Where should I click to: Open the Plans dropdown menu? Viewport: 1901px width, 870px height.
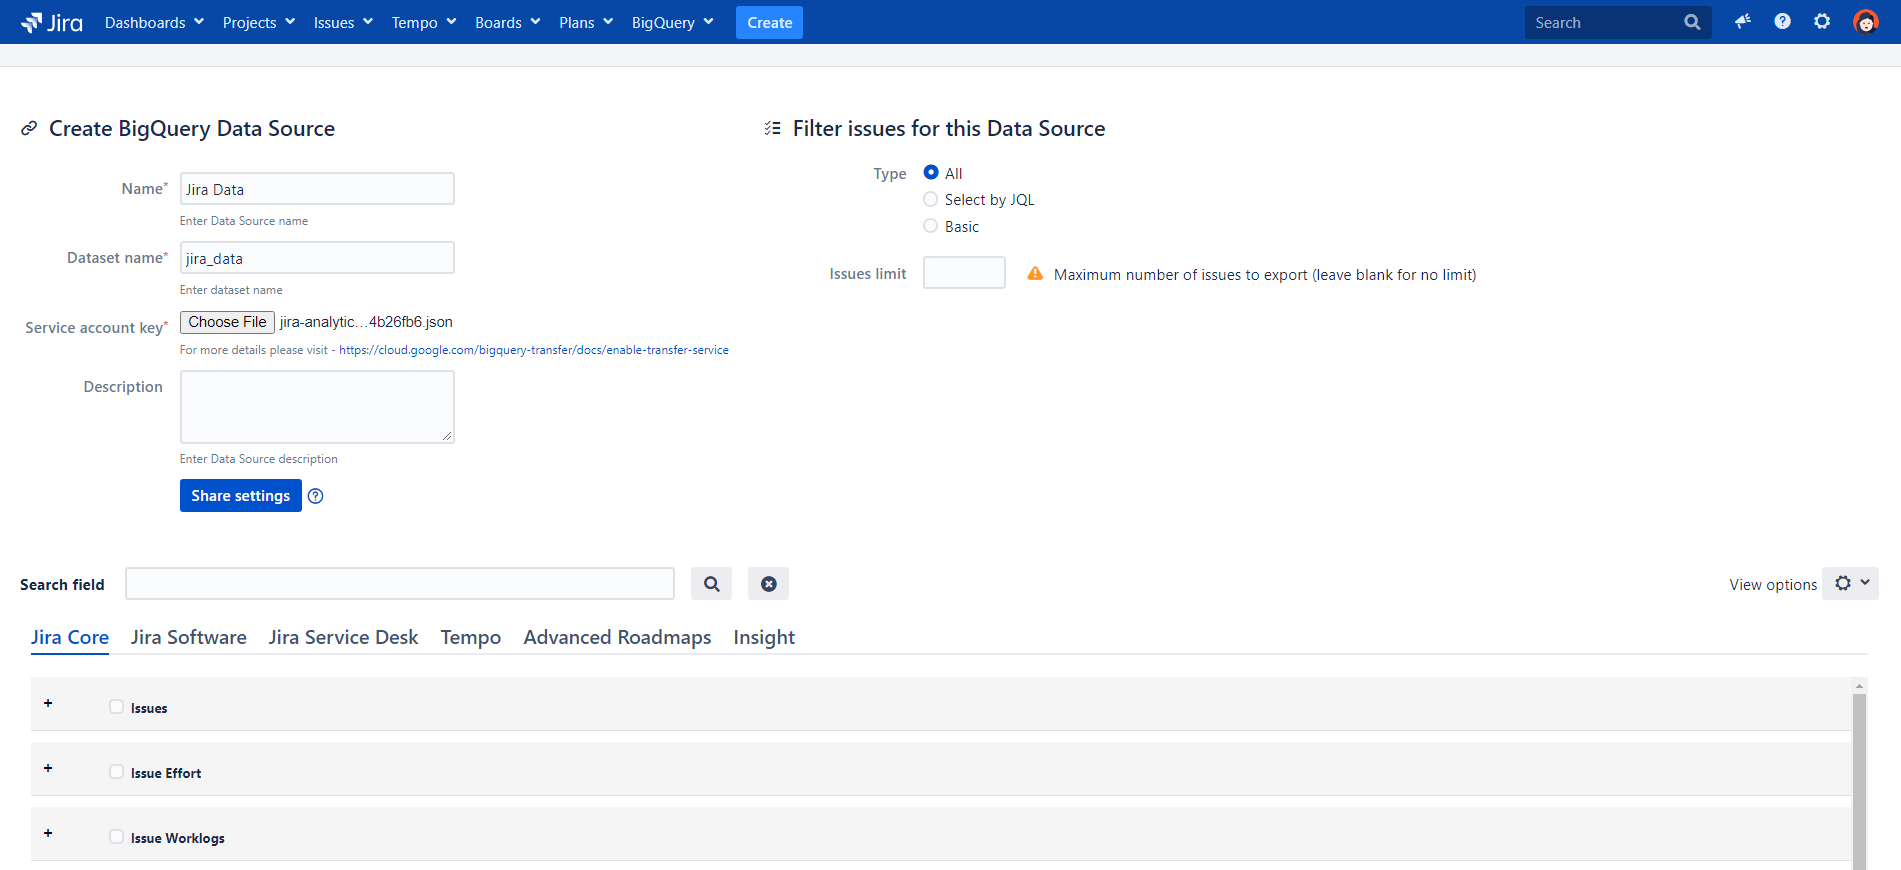click(586, 22)
